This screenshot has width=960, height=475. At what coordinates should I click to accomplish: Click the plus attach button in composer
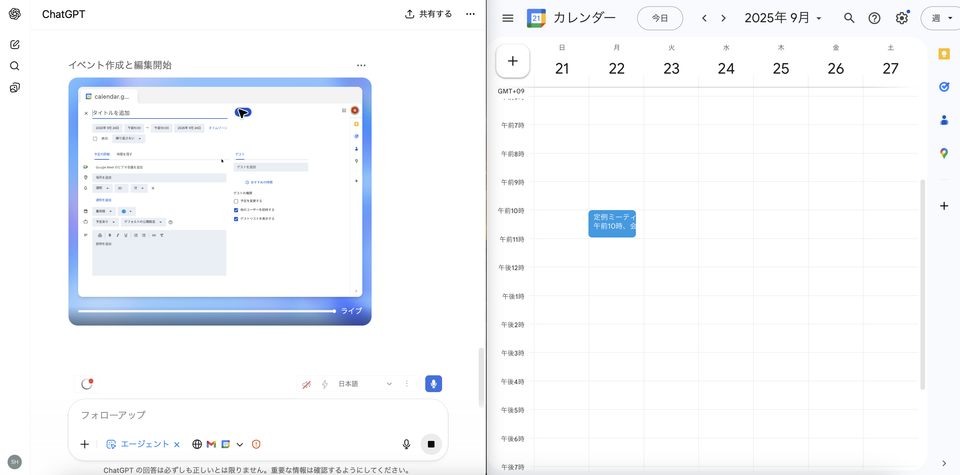pyautogui.click(x=84, y=444)
